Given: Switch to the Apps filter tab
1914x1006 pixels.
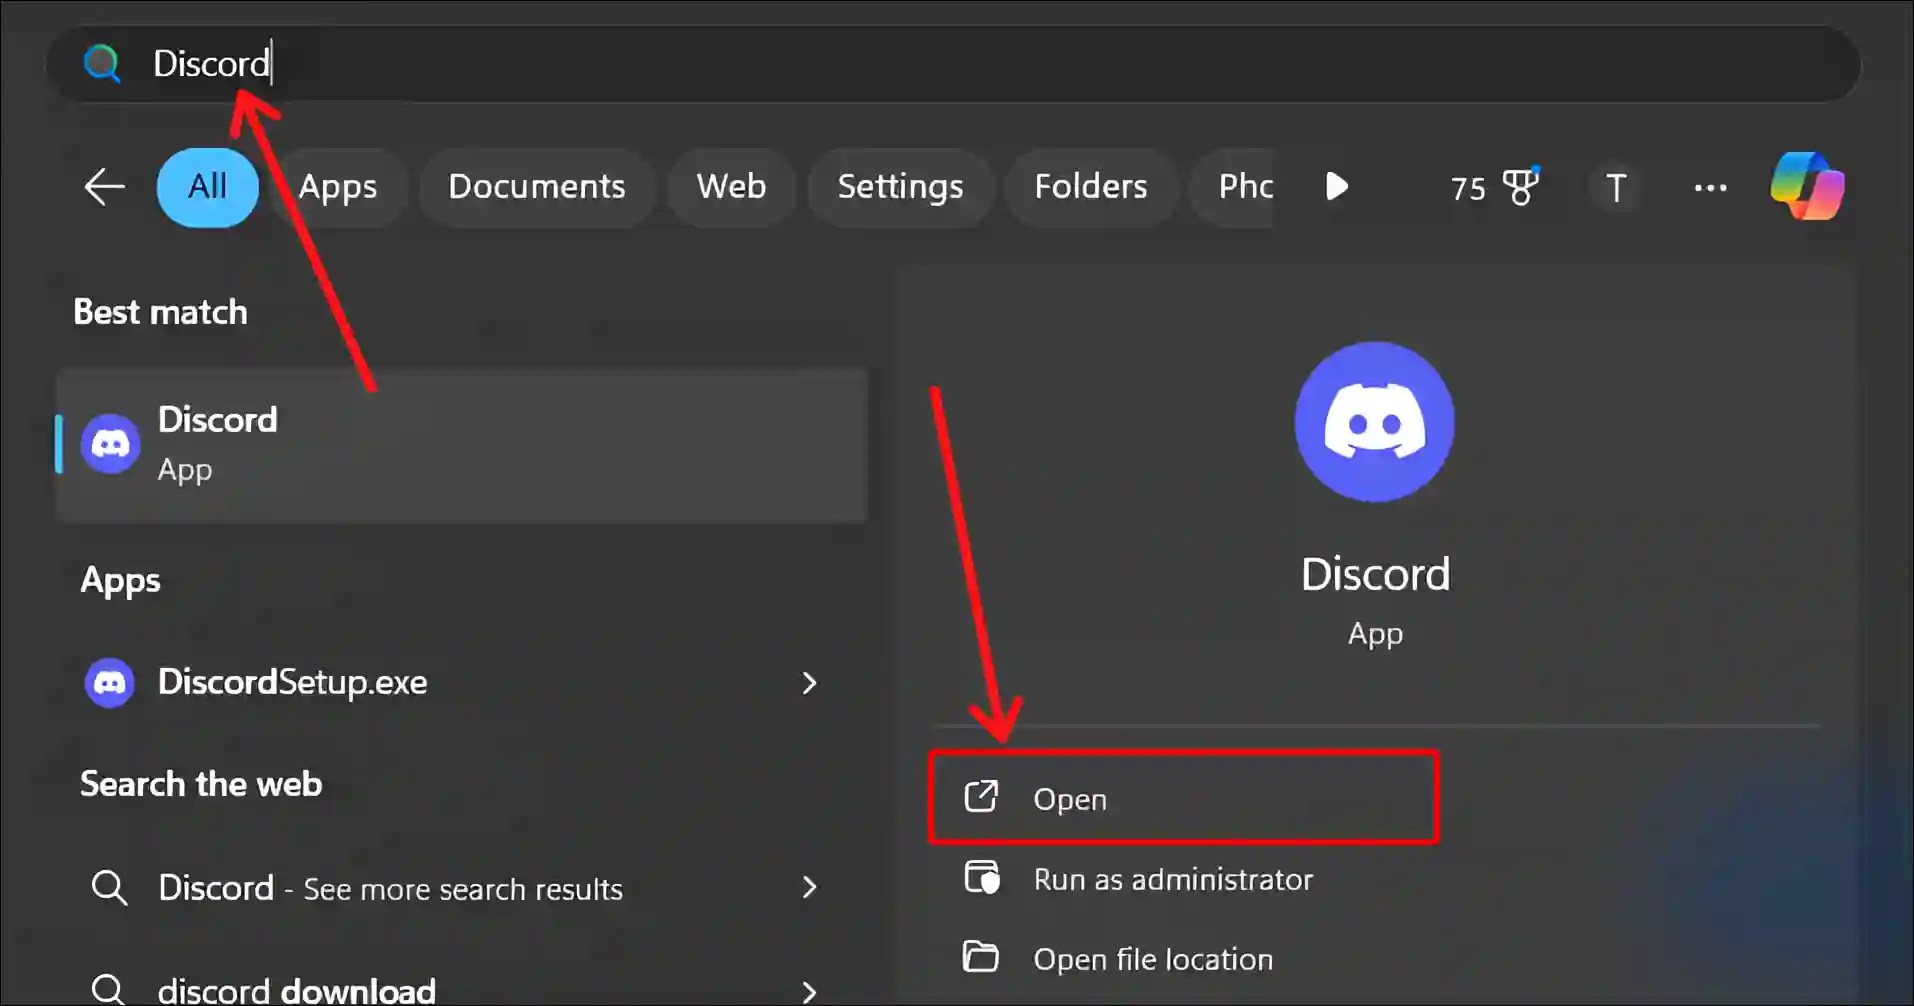Looking at the screenshot, I should [x=338, y=187].
